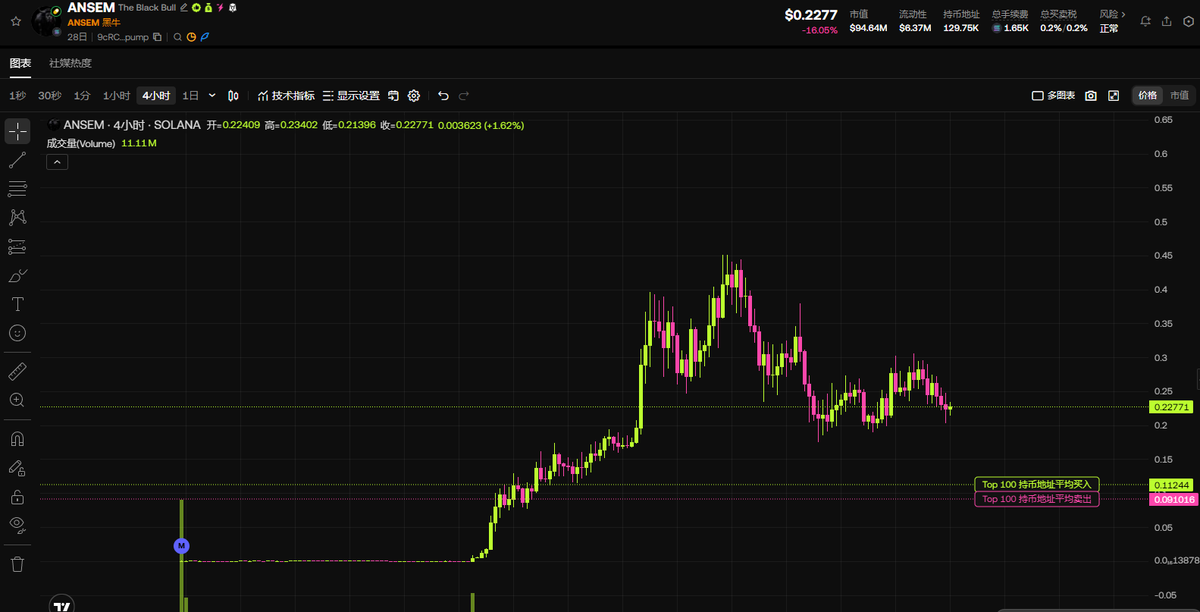This screenshot has width=1200, height=612.
Task: Click the ANSEM token avatar image
Action: [x=46, y=21]
